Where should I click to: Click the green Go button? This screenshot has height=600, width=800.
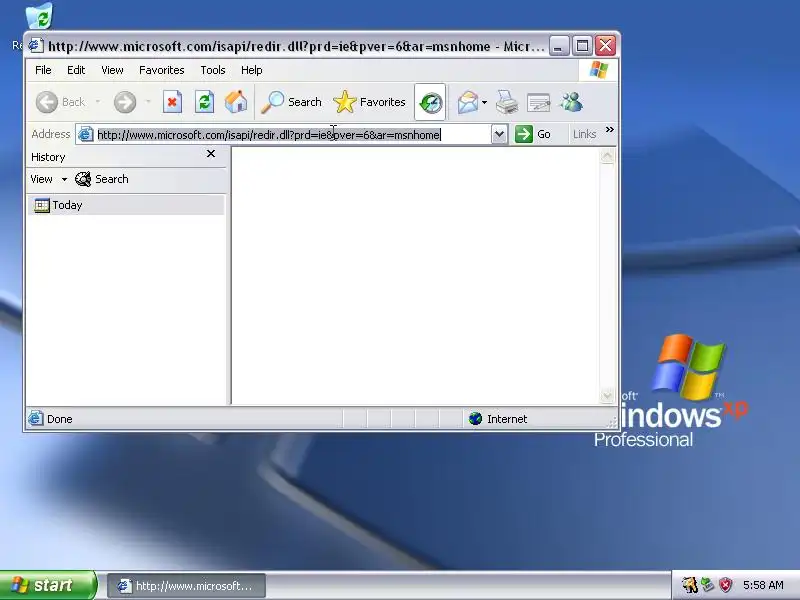click(533, 134)
